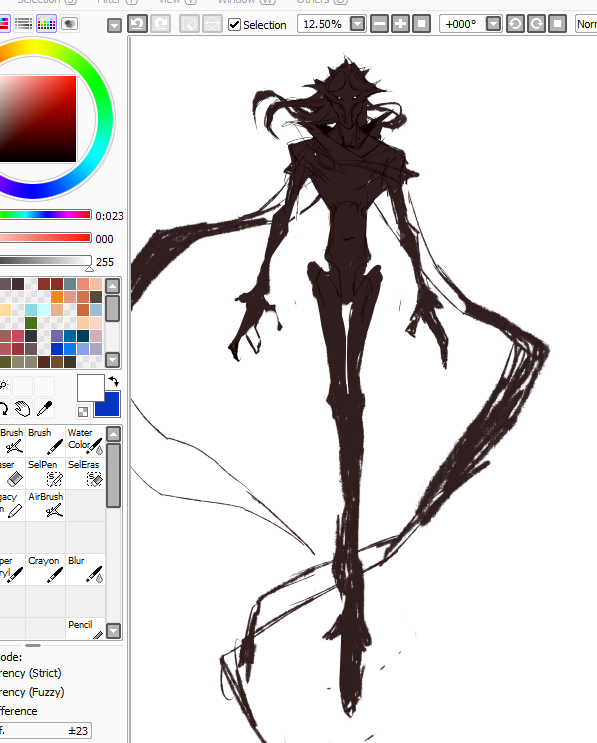Viewport: 597px width, 743px height.
Task: Select the Crayon brush tool
Action: (x=45, y=569)
